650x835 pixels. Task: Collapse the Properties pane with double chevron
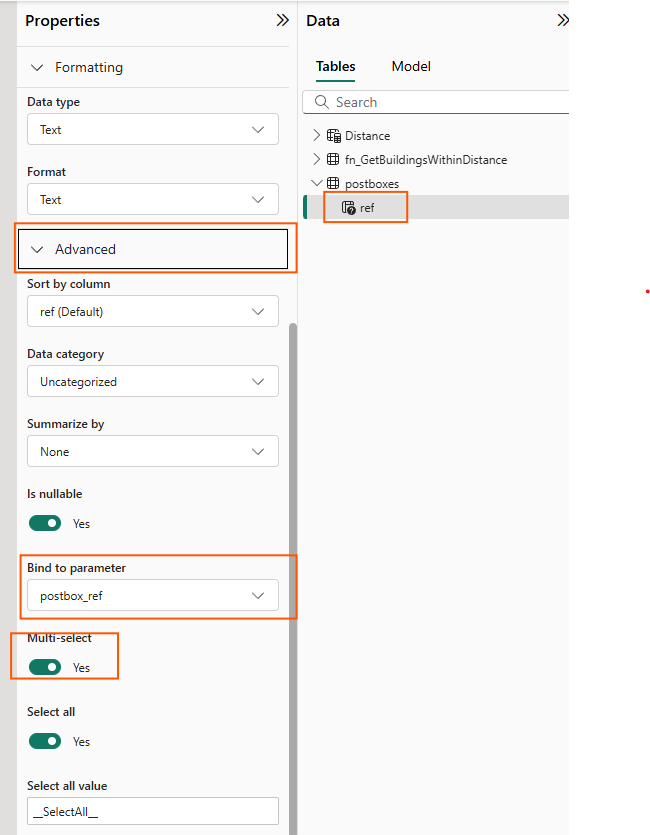tap(282, 20)
